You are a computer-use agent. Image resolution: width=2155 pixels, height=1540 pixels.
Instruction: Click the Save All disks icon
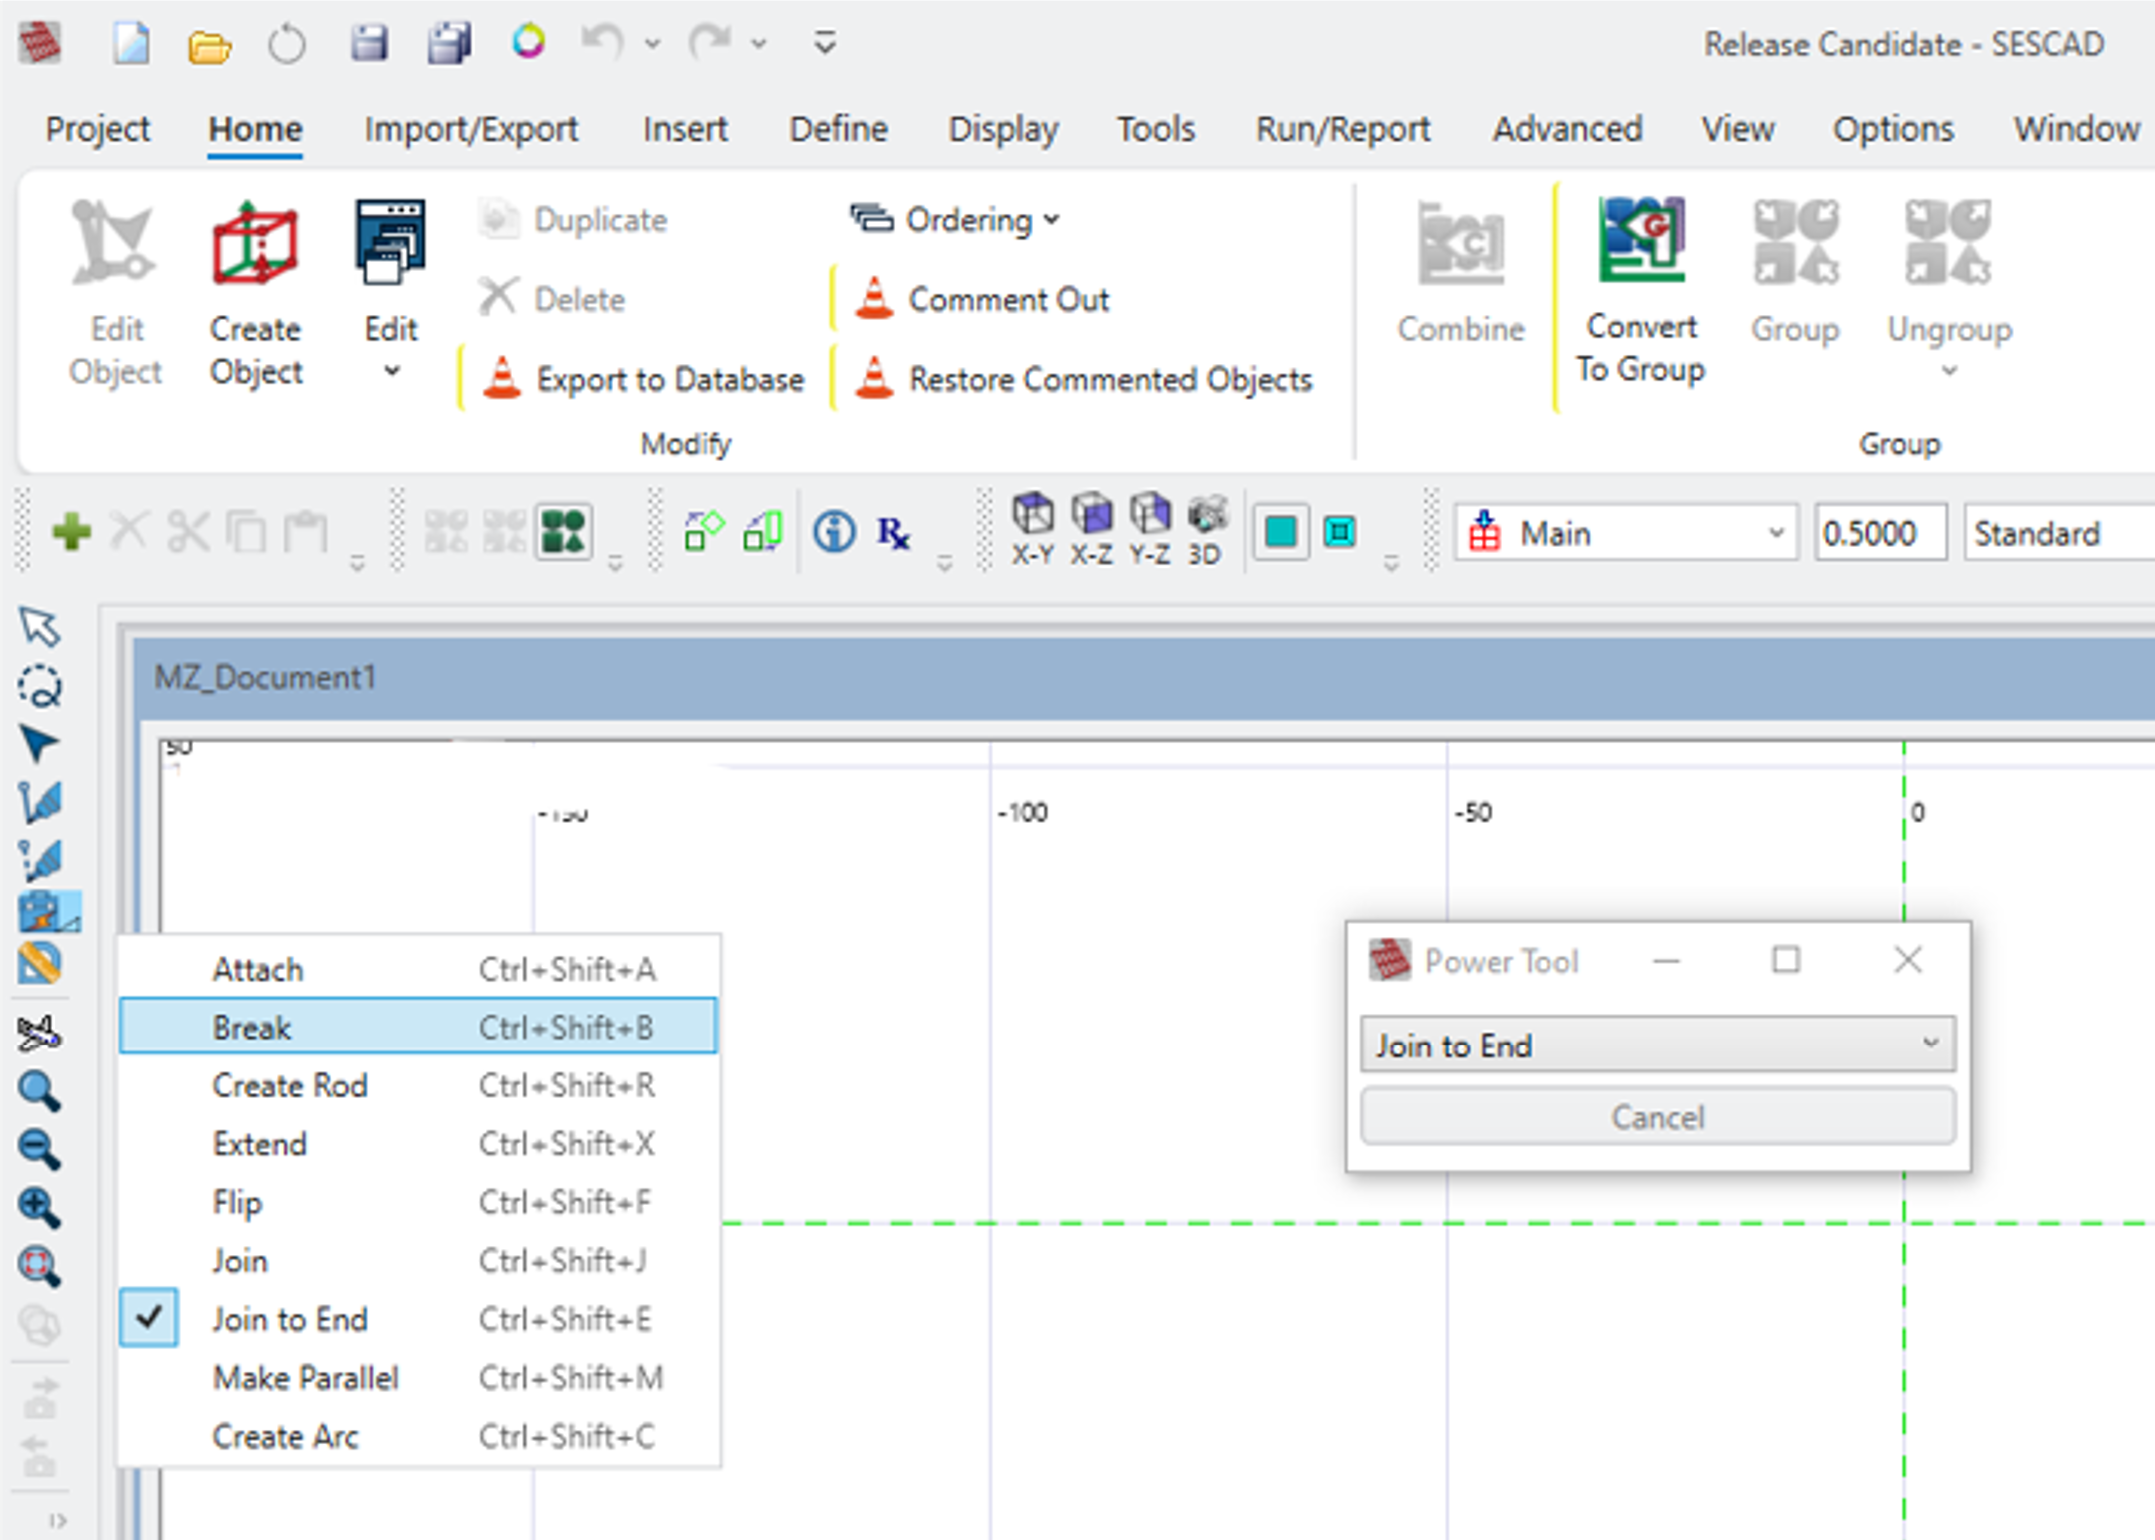(x=449, y=44)
